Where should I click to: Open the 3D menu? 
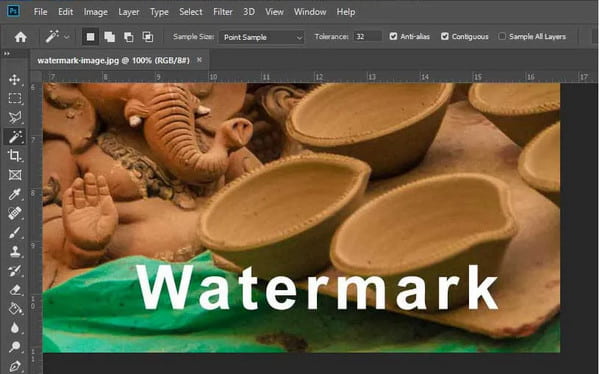249,12
